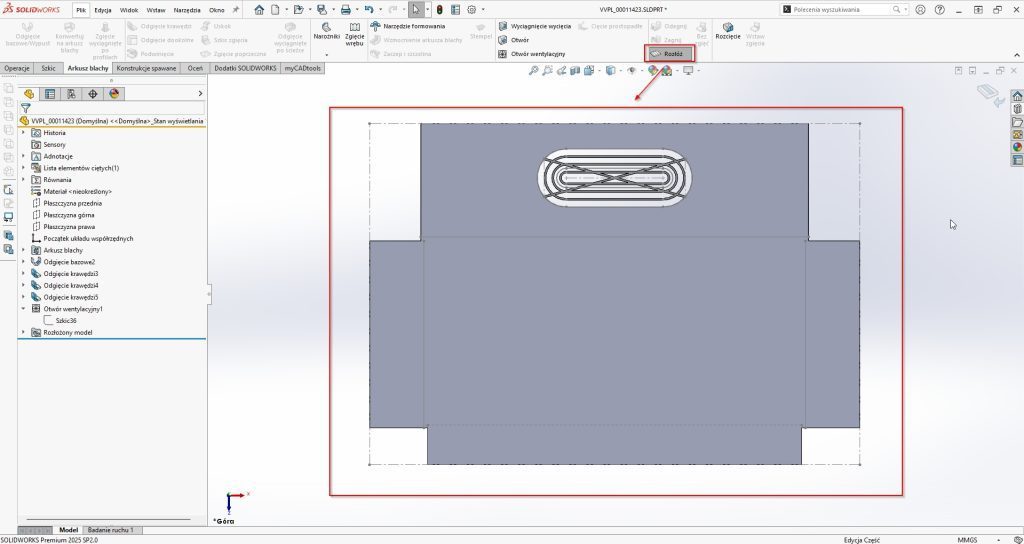Print the document using the printer icon
This screenshot has width=1024, height=544.
346,10
